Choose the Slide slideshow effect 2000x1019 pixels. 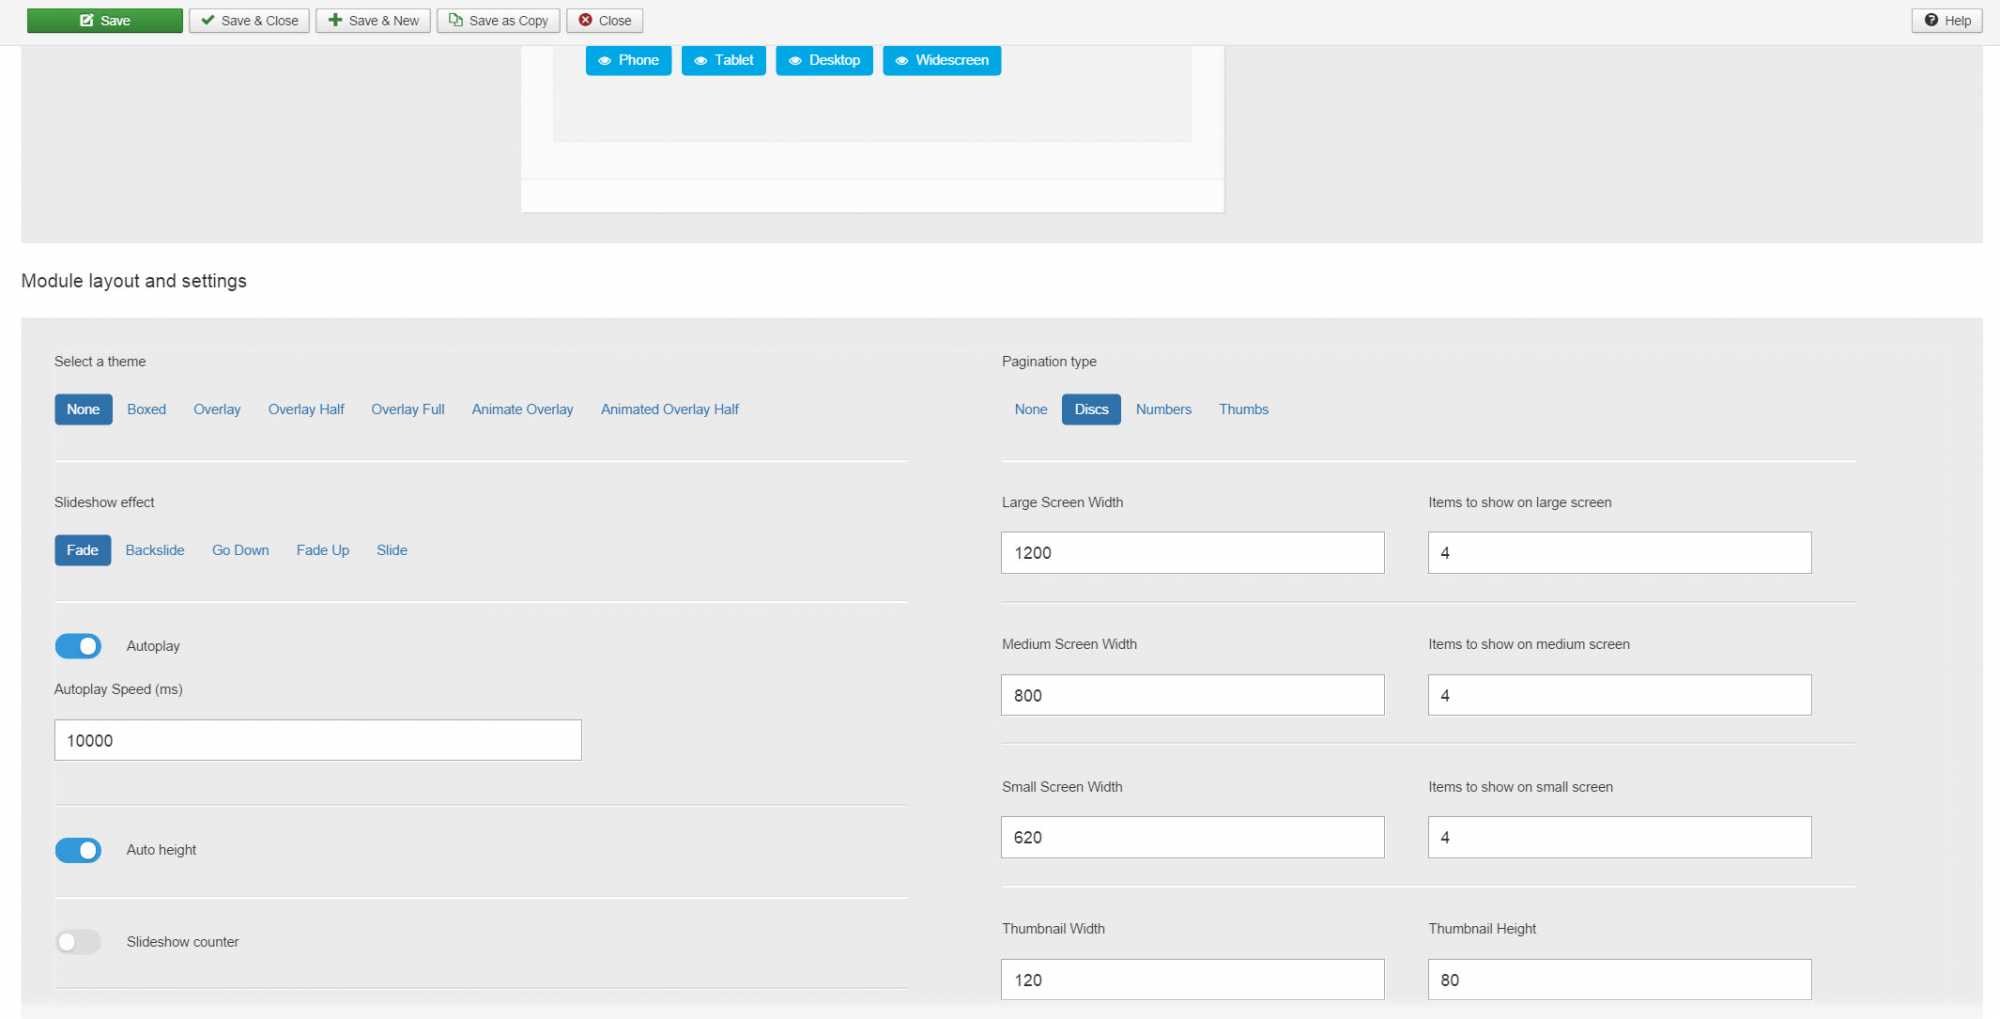392,550
